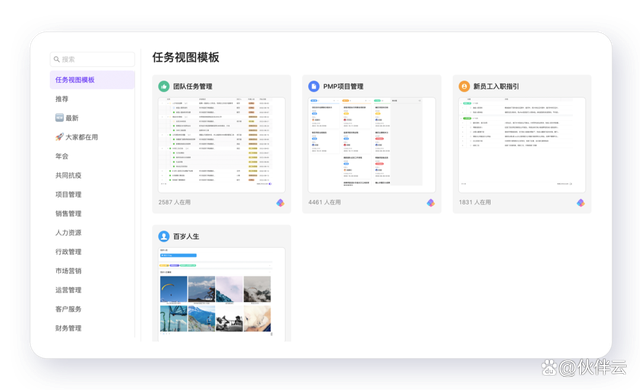Open the PMP项目管理 template title
Screen dimensions: 640x390
coord(343,86)
